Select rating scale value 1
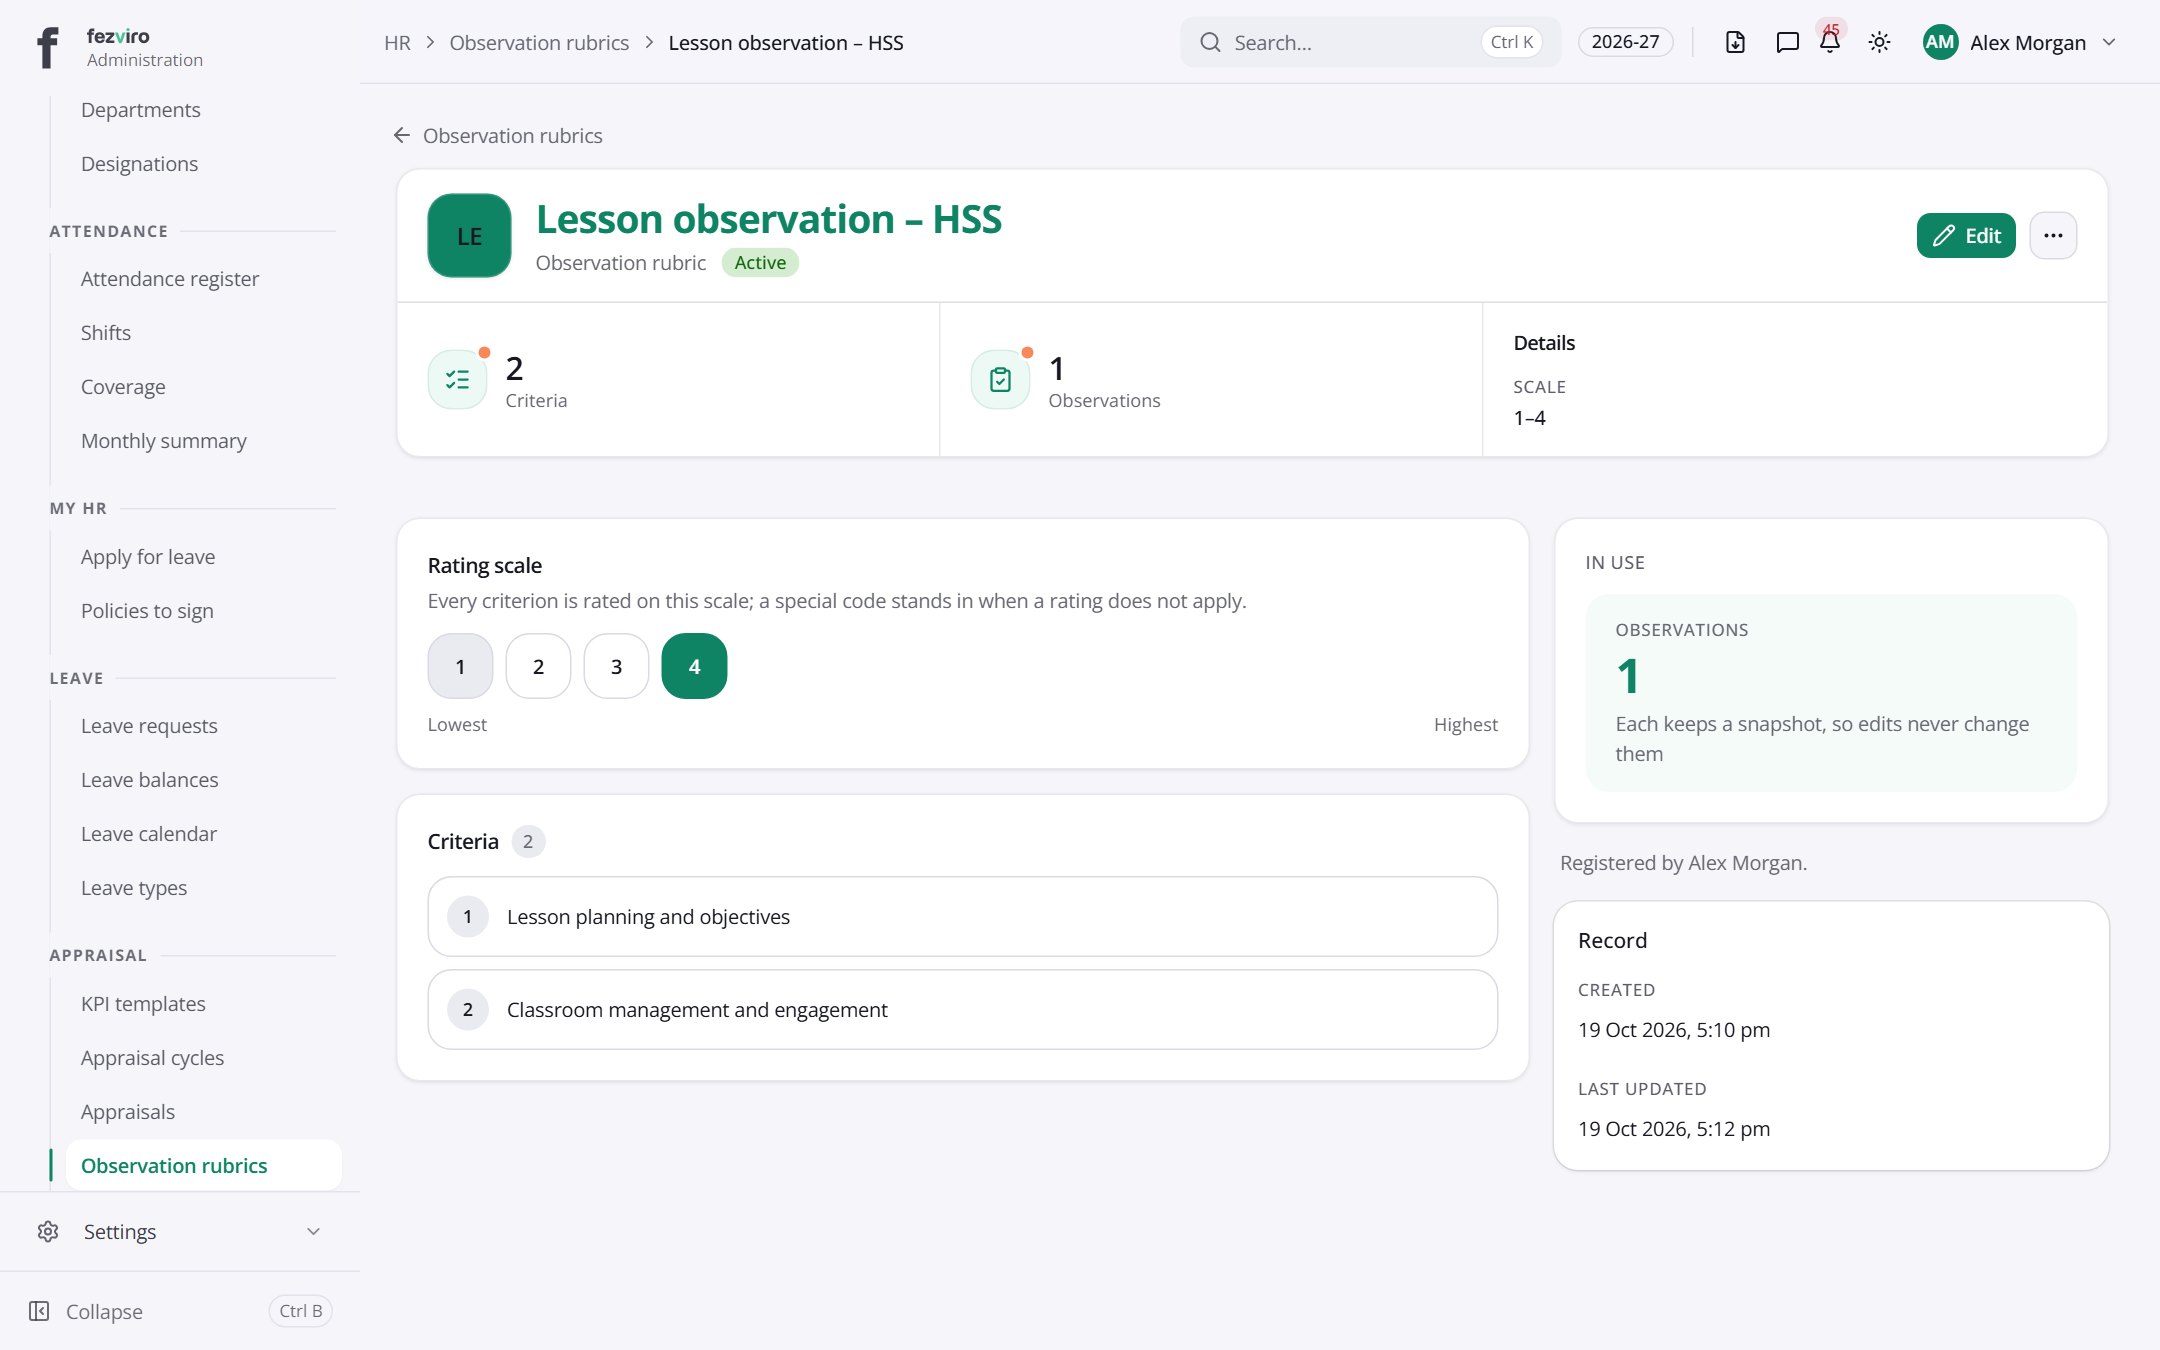2160x1350 pixels. click(x=460, y=666)
